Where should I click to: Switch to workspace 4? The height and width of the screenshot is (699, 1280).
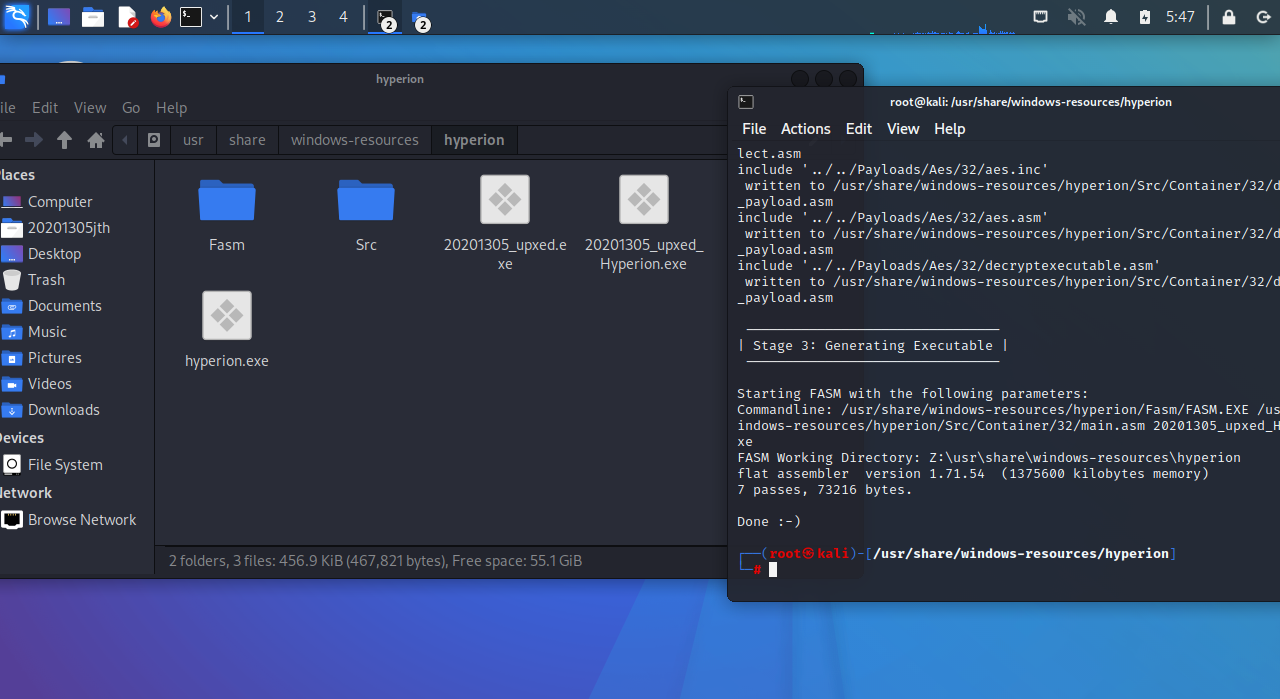click(x=344, y=17)
